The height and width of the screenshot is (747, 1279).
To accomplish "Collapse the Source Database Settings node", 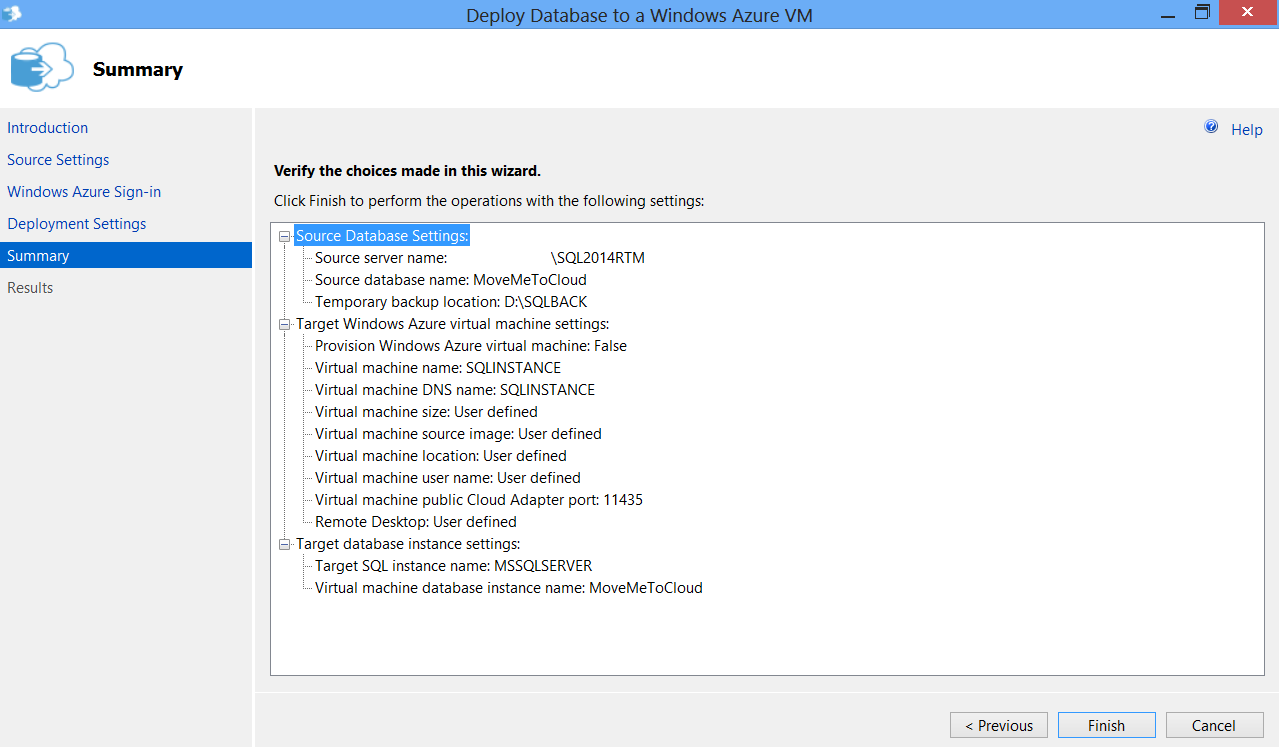I will coord(285,236).
